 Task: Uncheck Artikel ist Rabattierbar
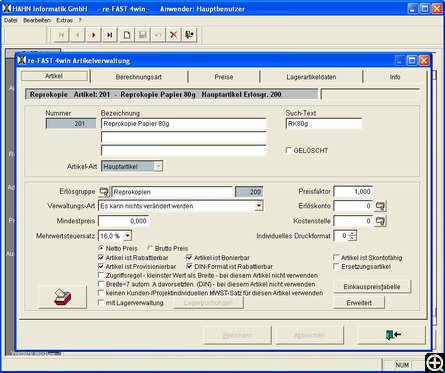coord(101,258)
